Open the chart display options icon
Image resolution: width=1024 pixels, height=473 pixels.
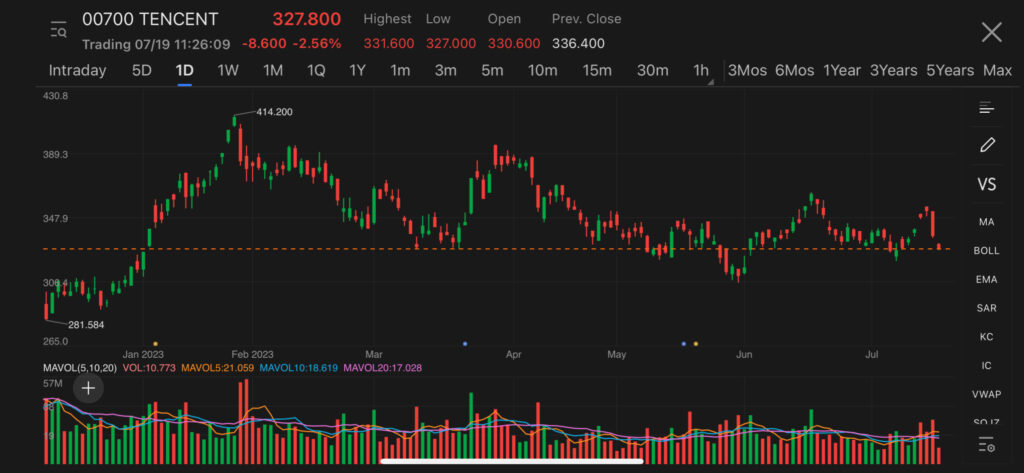(986, 108)
